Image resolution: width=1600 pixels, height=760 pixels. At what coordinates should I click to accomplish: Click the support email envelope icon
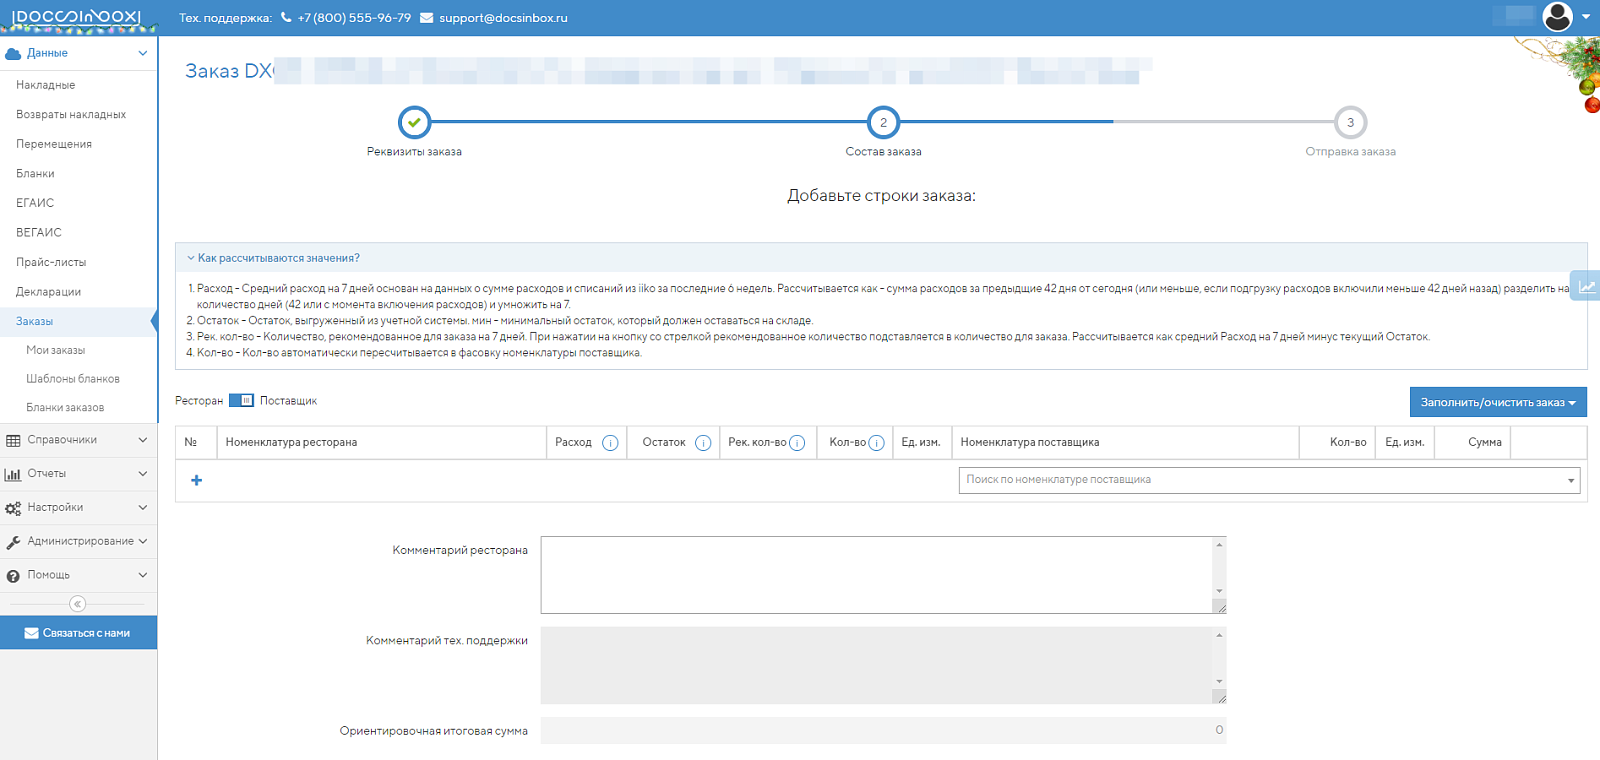426,18
